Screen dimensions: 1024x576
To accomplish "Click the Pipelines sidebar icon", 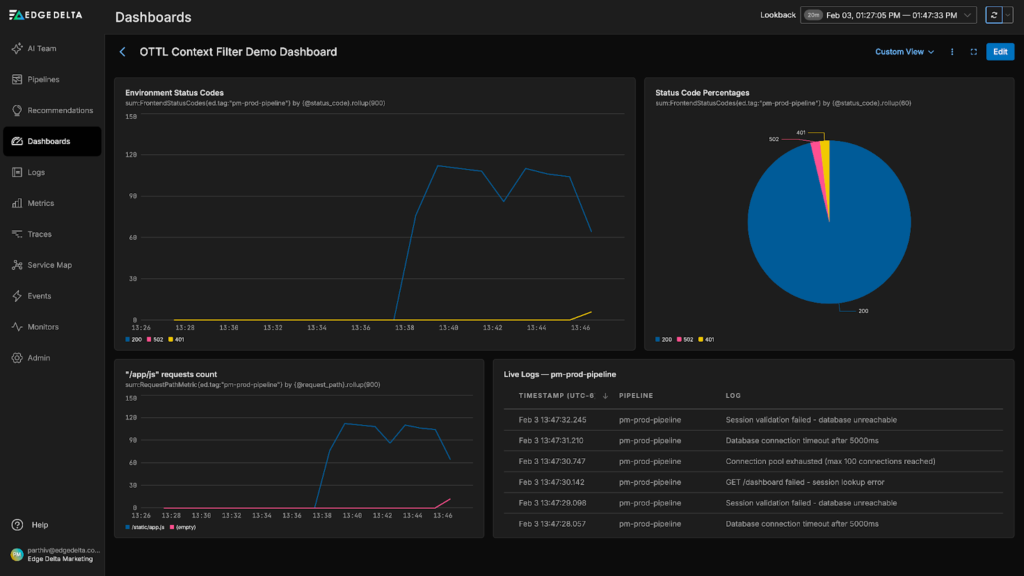I will point(18,79).
